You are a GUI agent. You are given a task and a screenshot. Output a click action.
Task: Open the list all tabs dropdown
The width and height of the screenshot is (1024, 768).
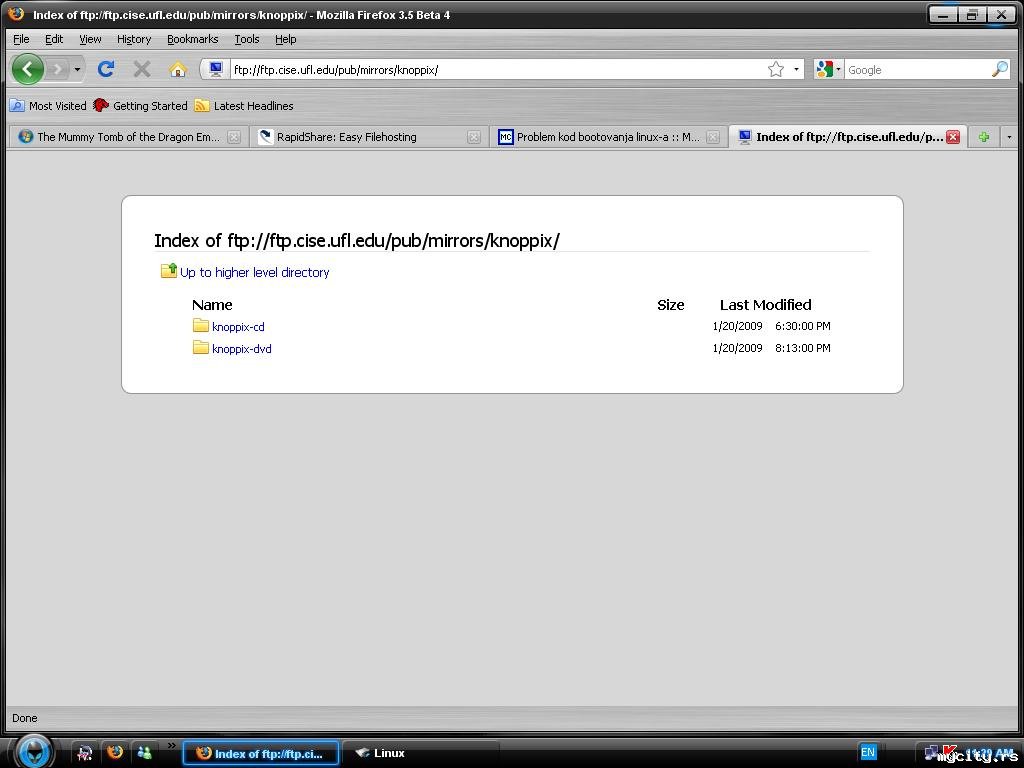pyautogui.click(x=1009, y=137)
